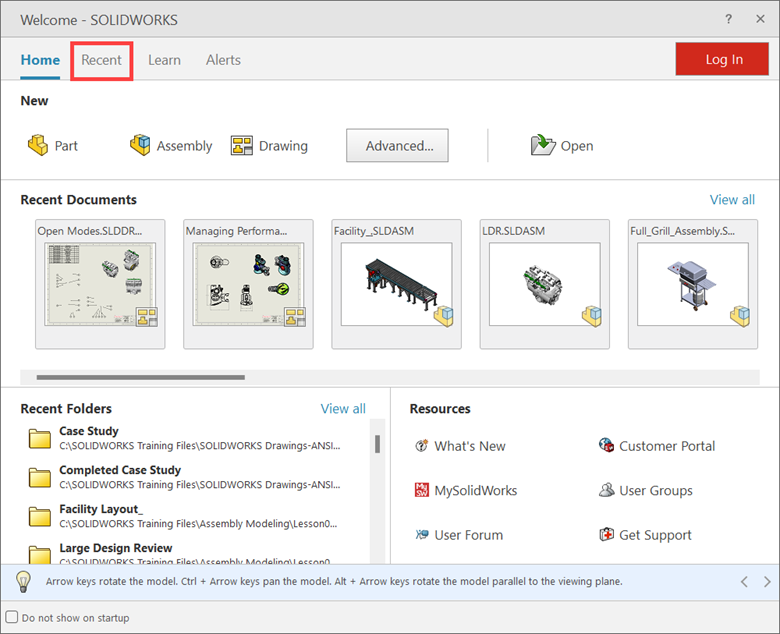The width and height of the screenshot is (780, 634).
Task: Click the Part label text
Action: [66, 146]
